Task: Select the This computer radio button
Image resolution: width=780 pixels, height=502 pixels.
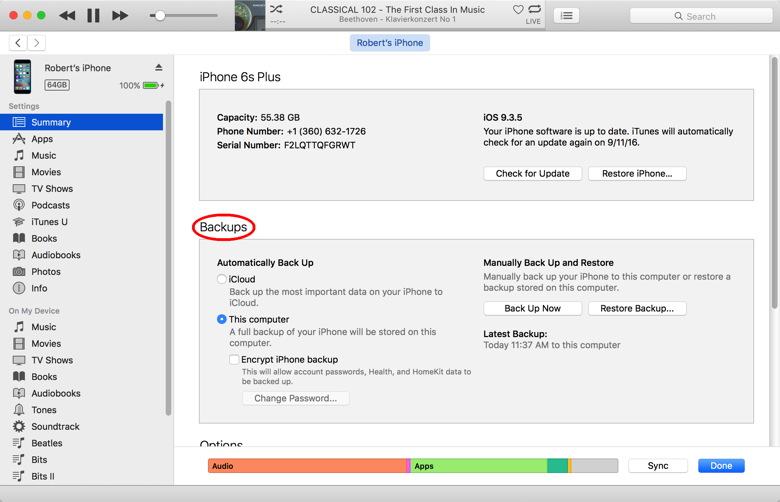Action: tap(222, 319)
